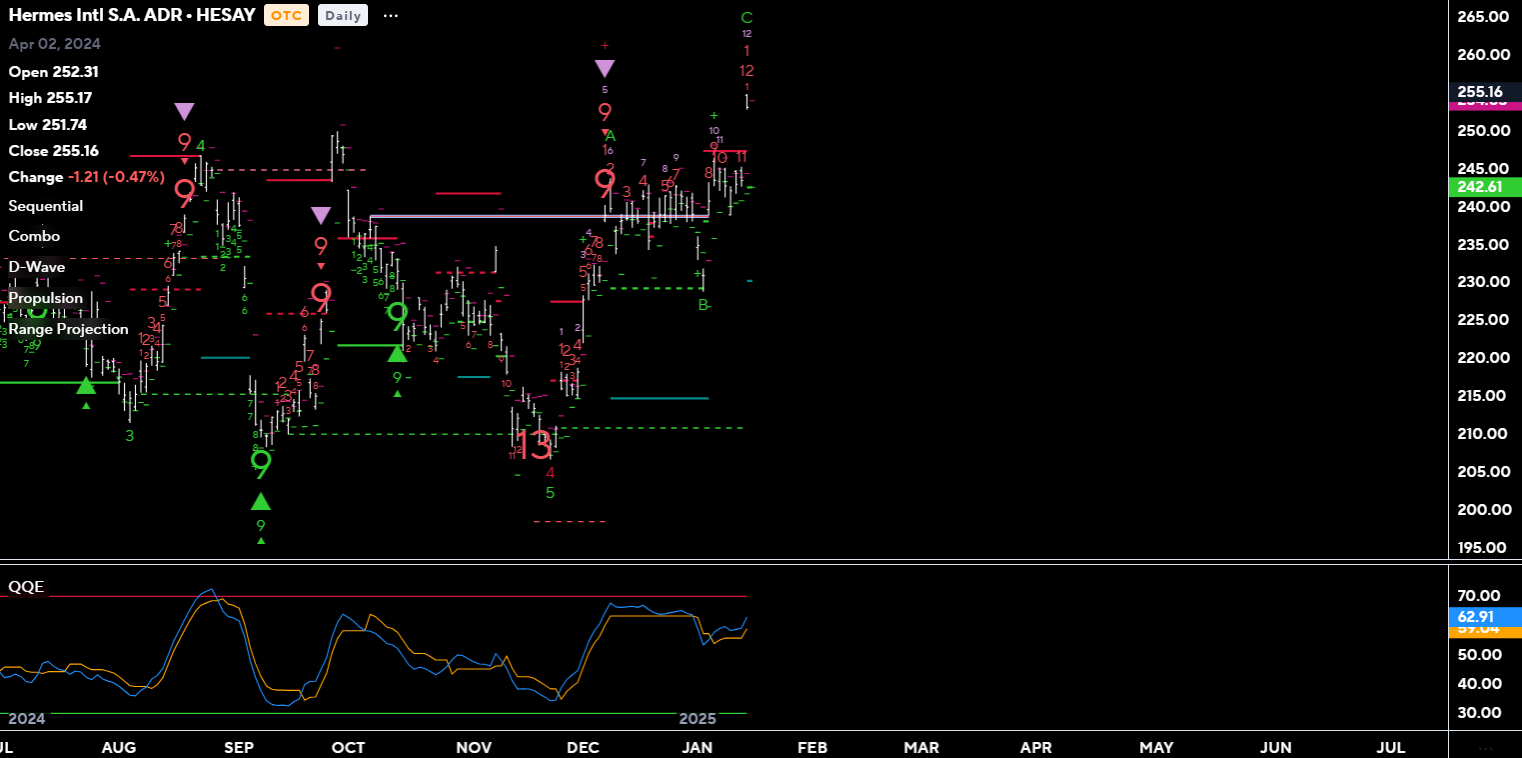
Task: Open the Daily timeframe selector
Action: coord(343,16)
